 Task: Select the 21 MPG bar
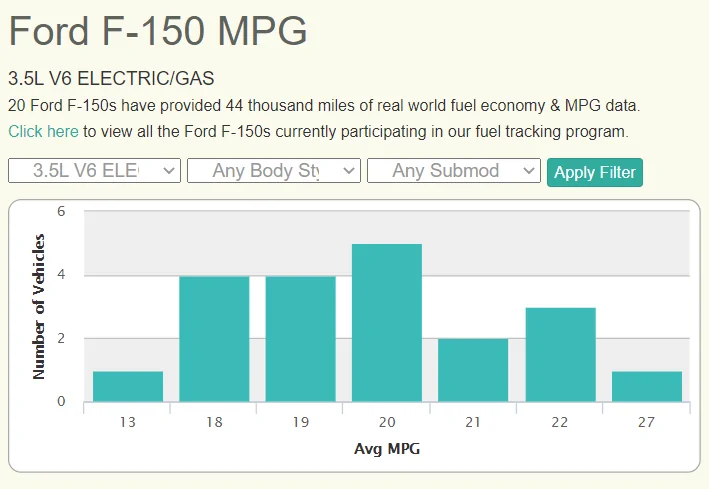473,370
